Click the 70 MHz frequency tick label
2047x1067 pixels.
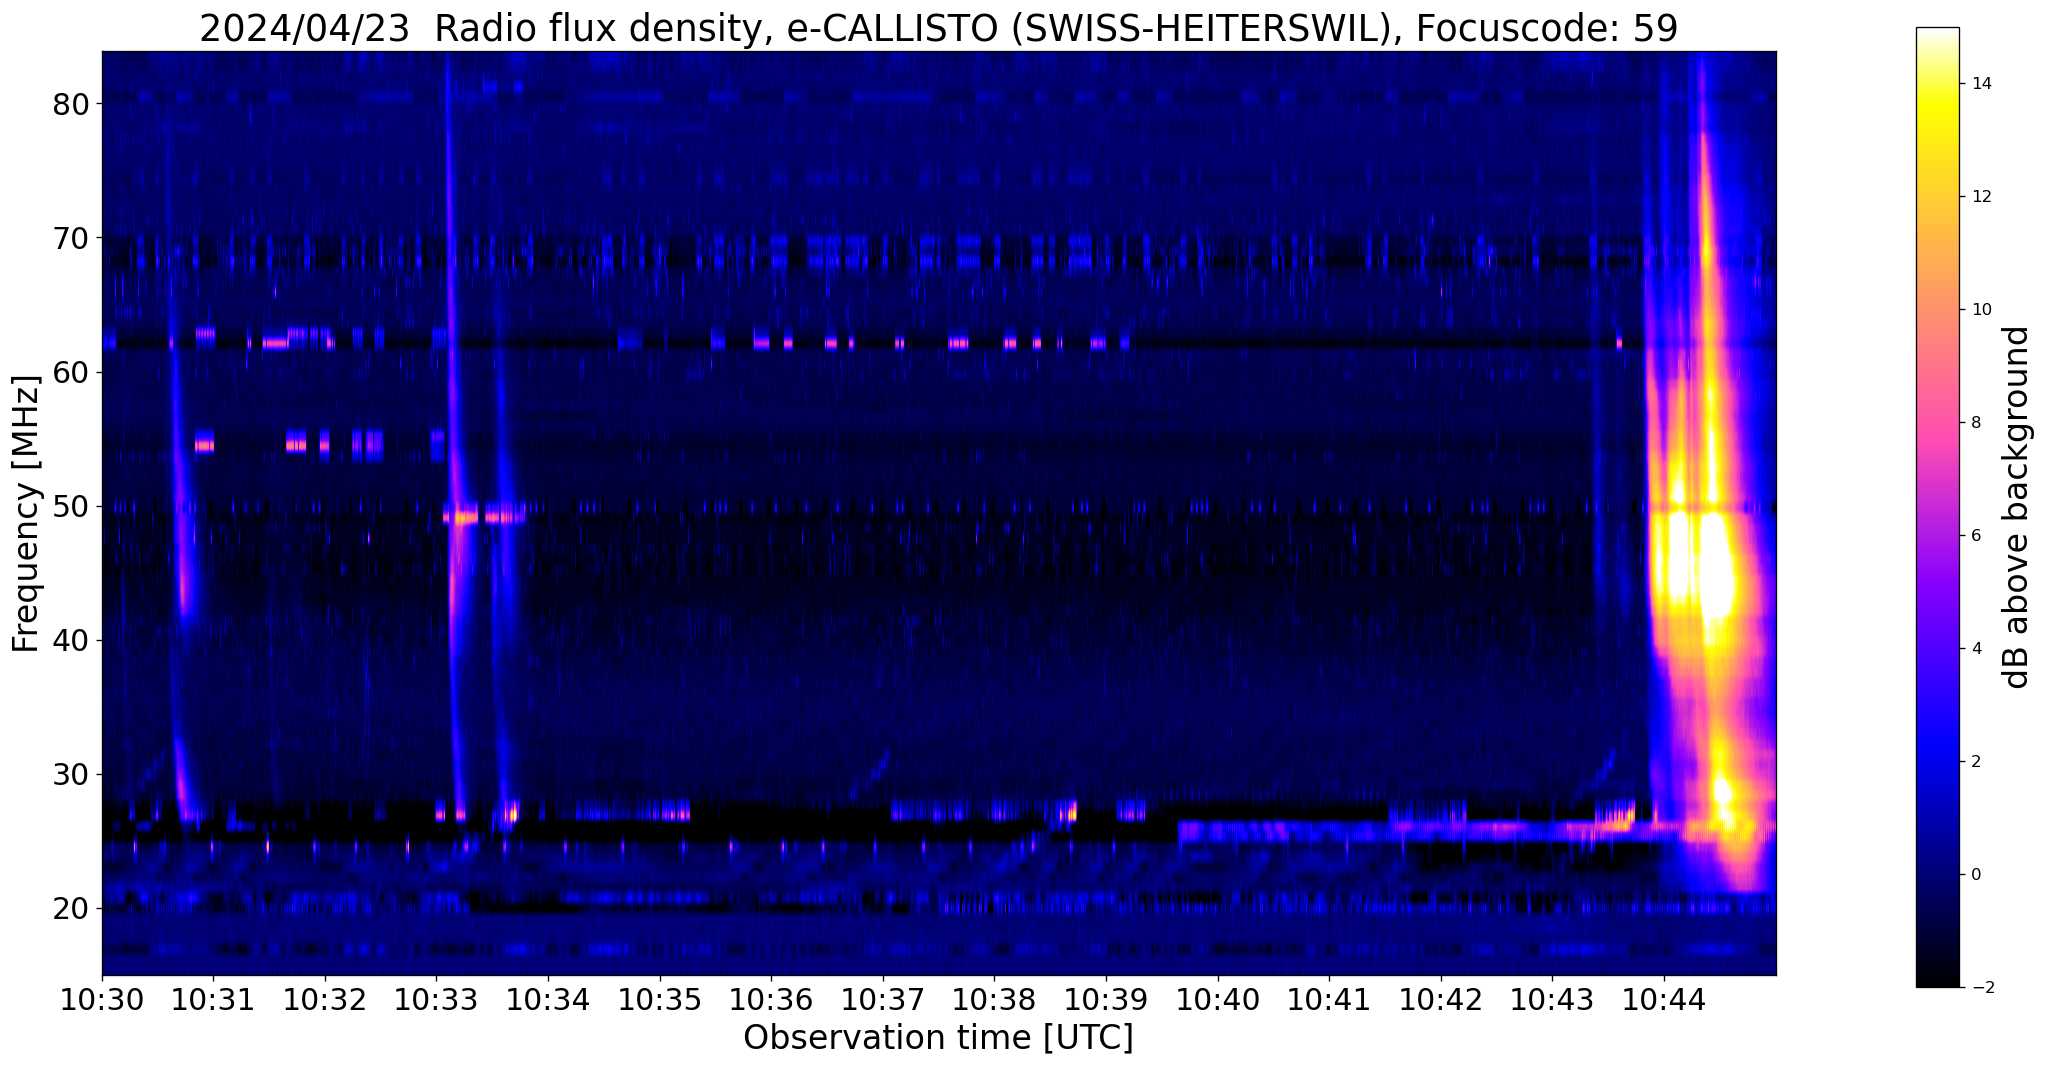tap(72, 238)
